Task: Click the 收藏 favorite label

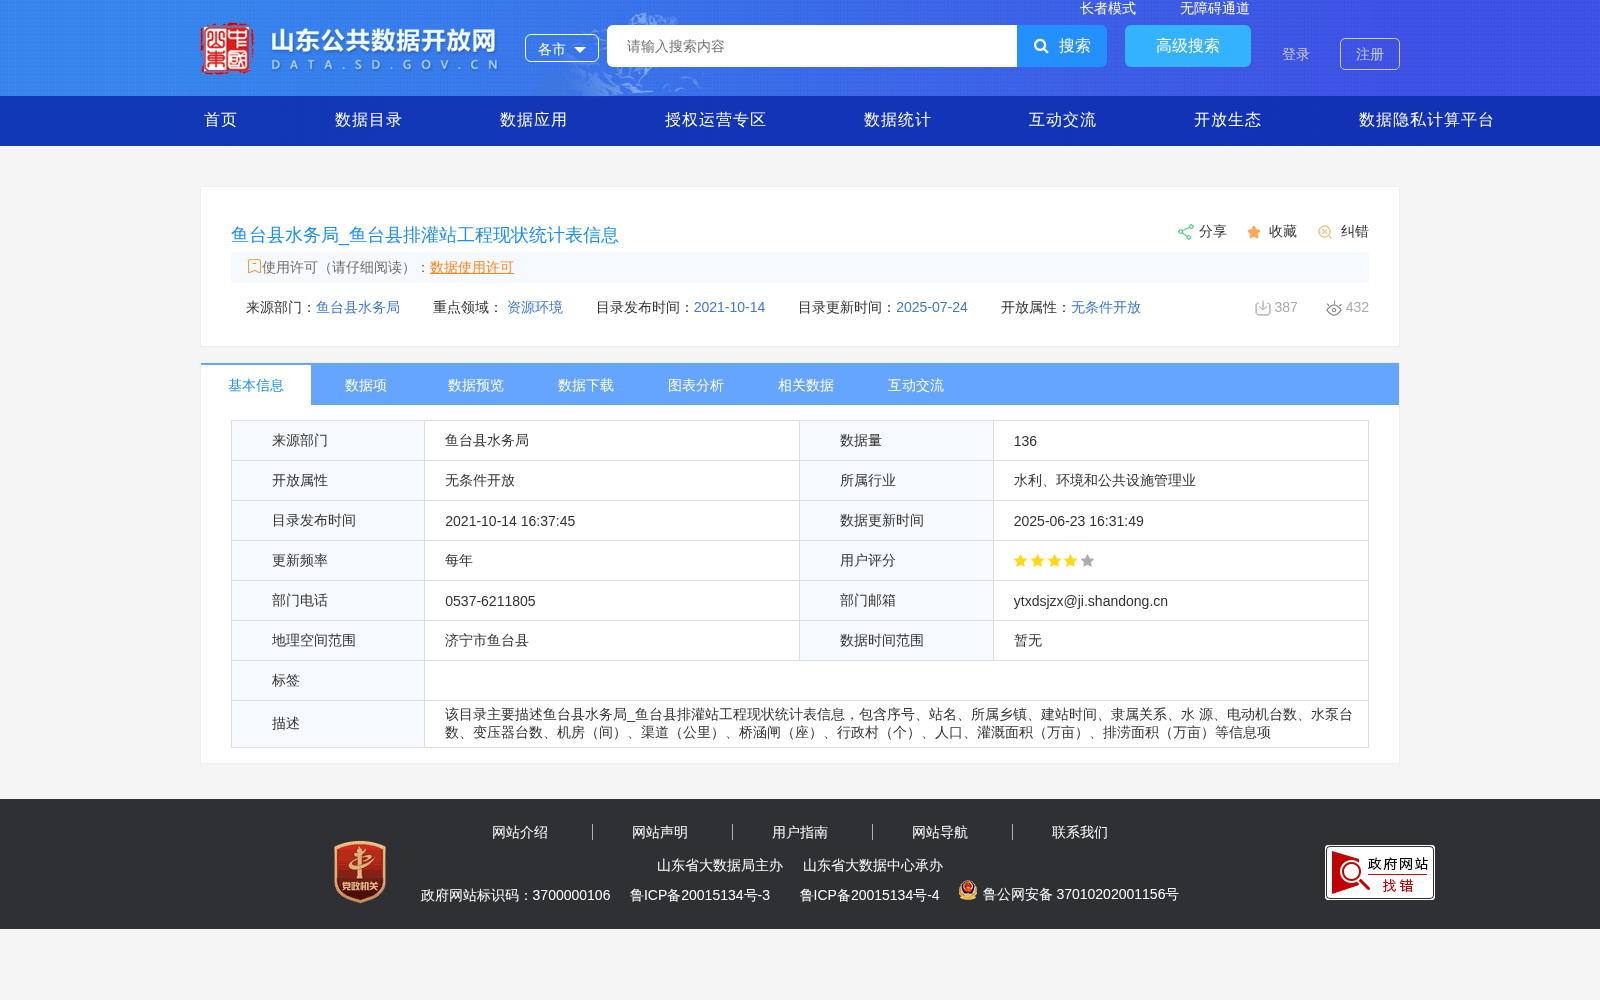Action: [x=1283, y=231]
